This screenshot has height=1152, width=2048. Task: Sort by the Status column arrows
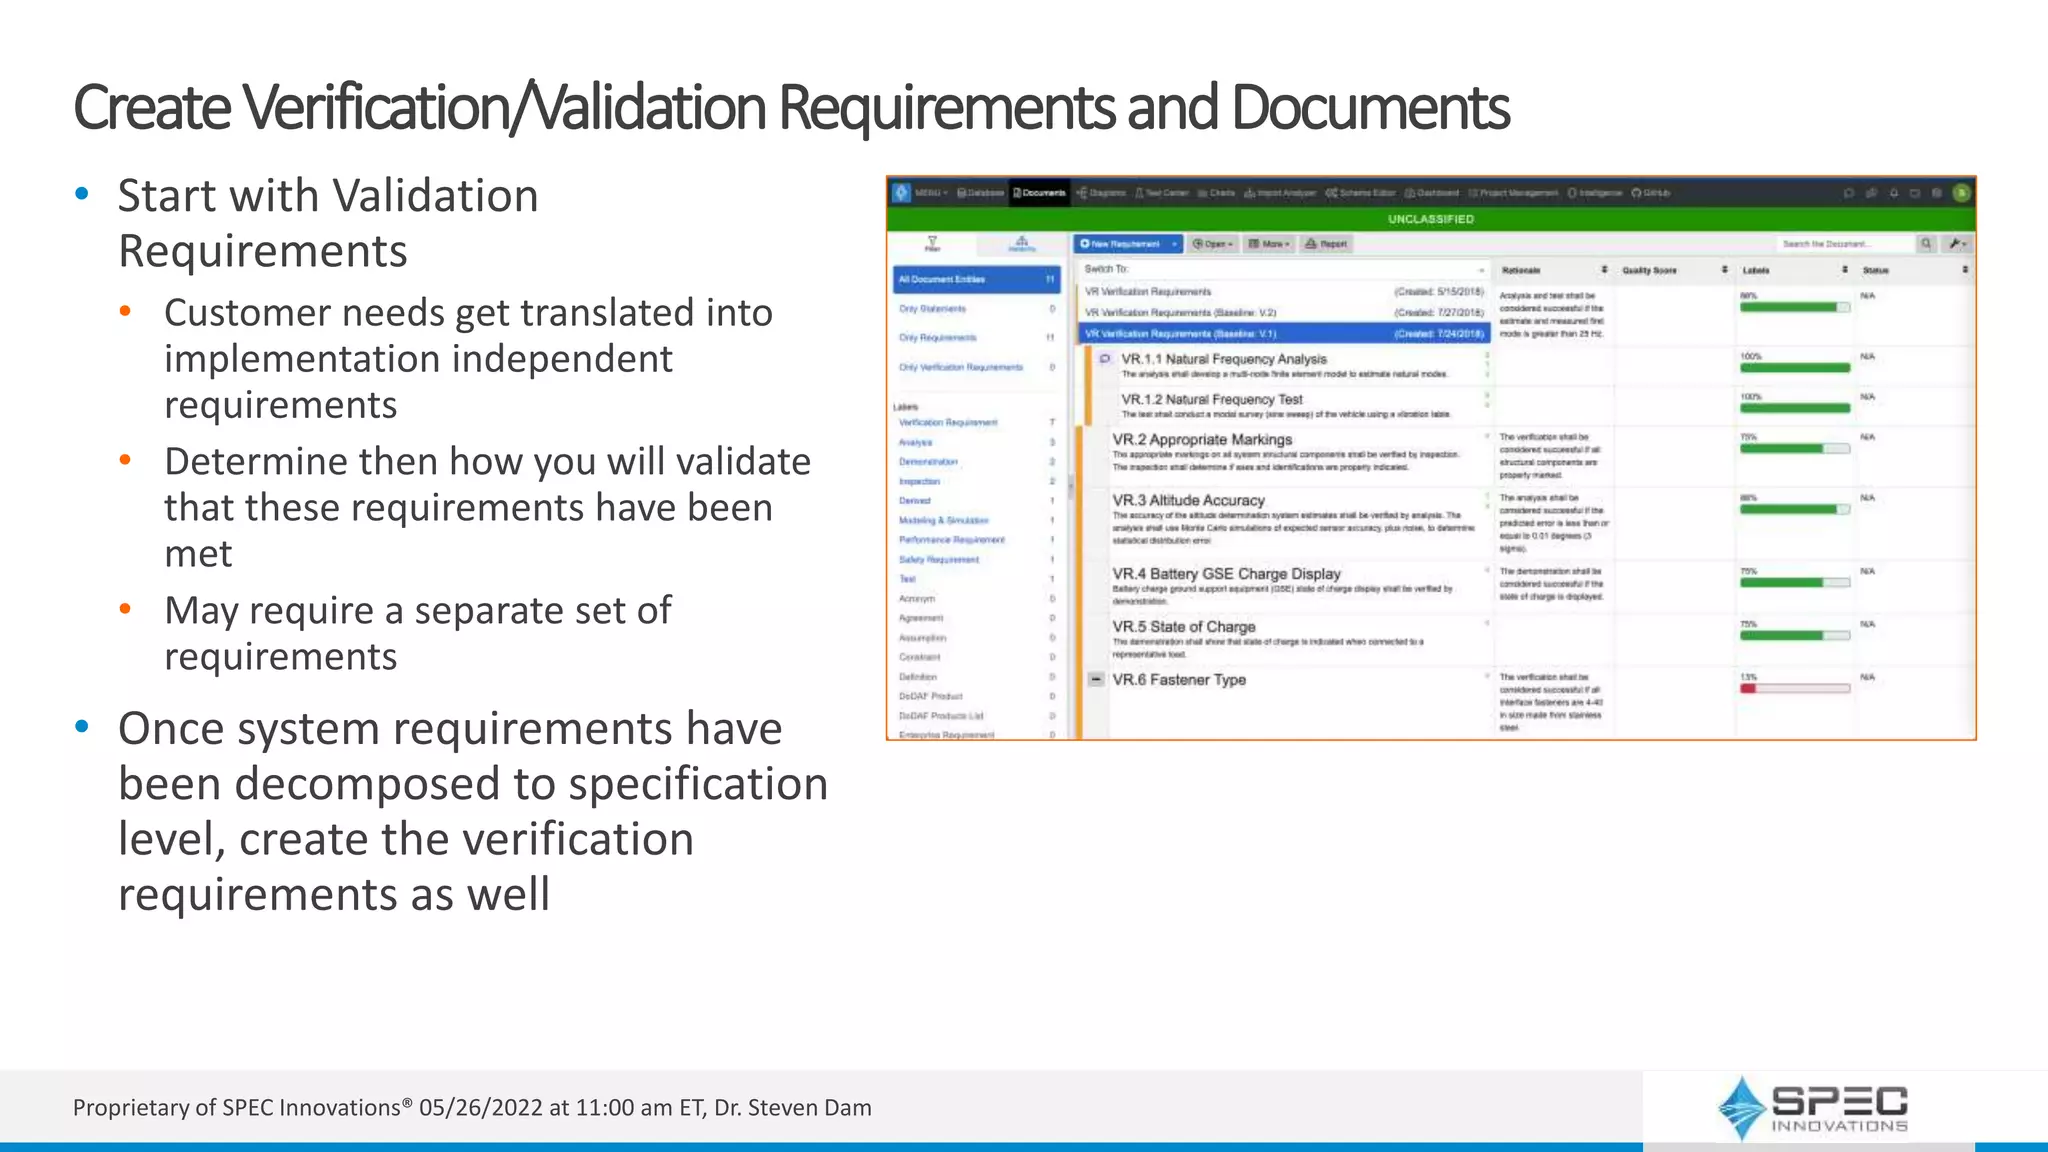coord(1965,270)
